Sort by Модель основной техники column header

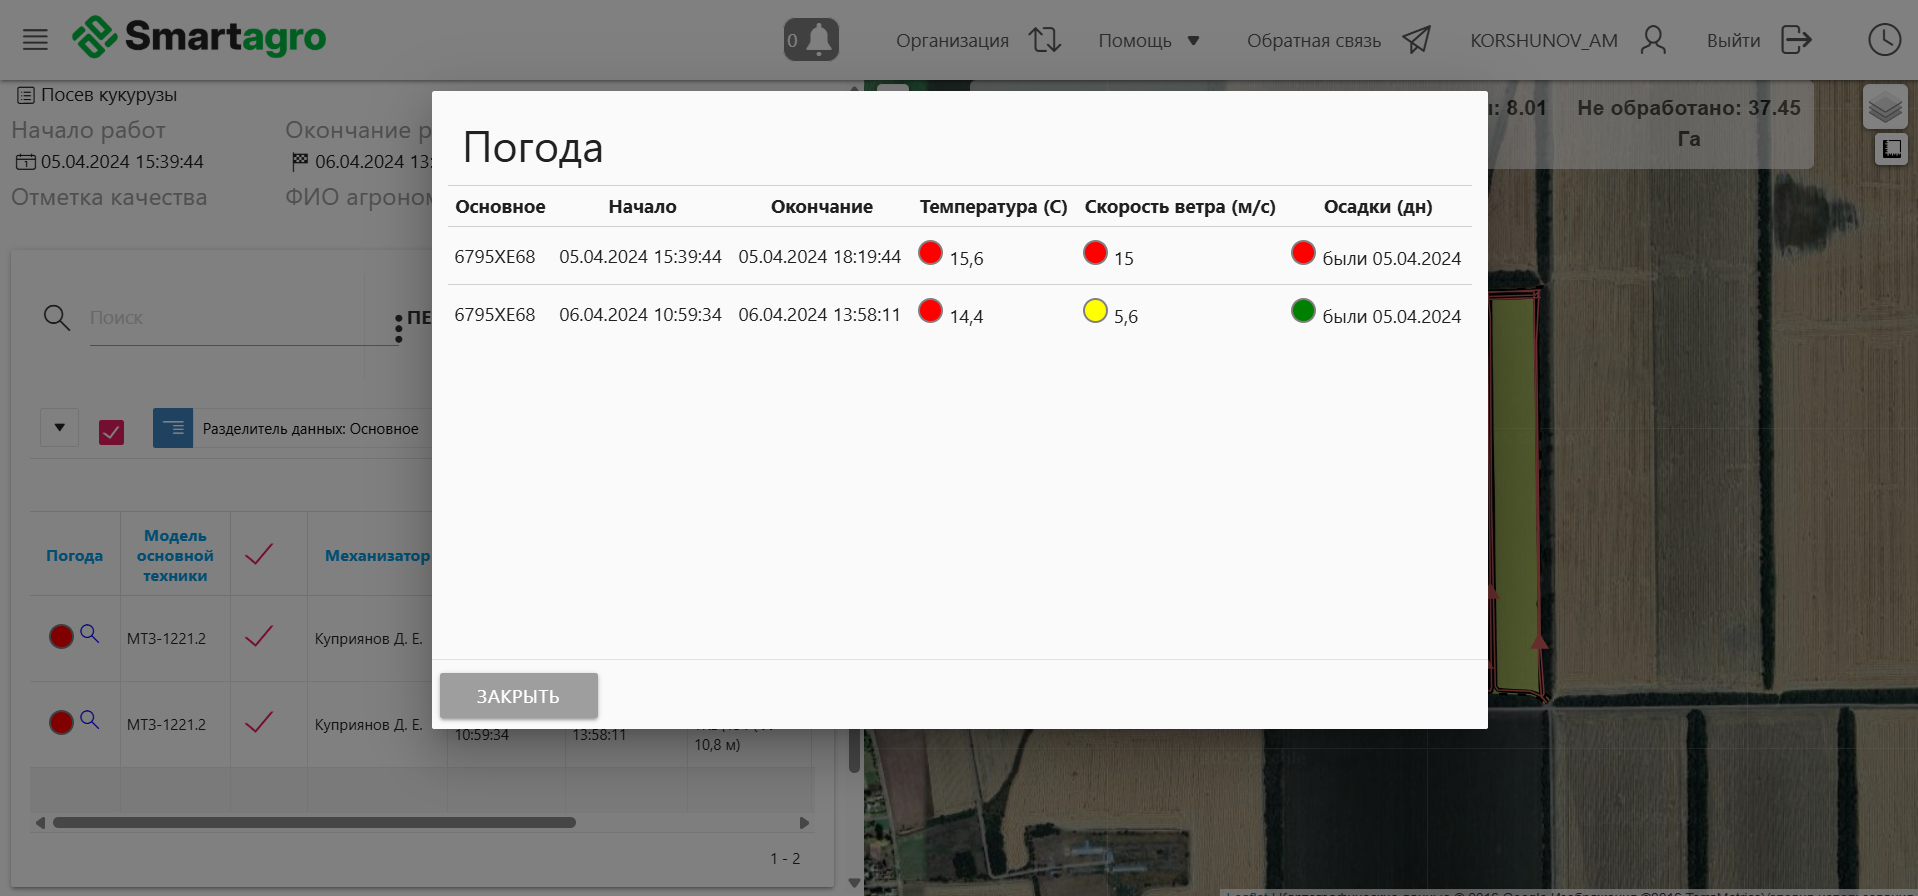175,556
